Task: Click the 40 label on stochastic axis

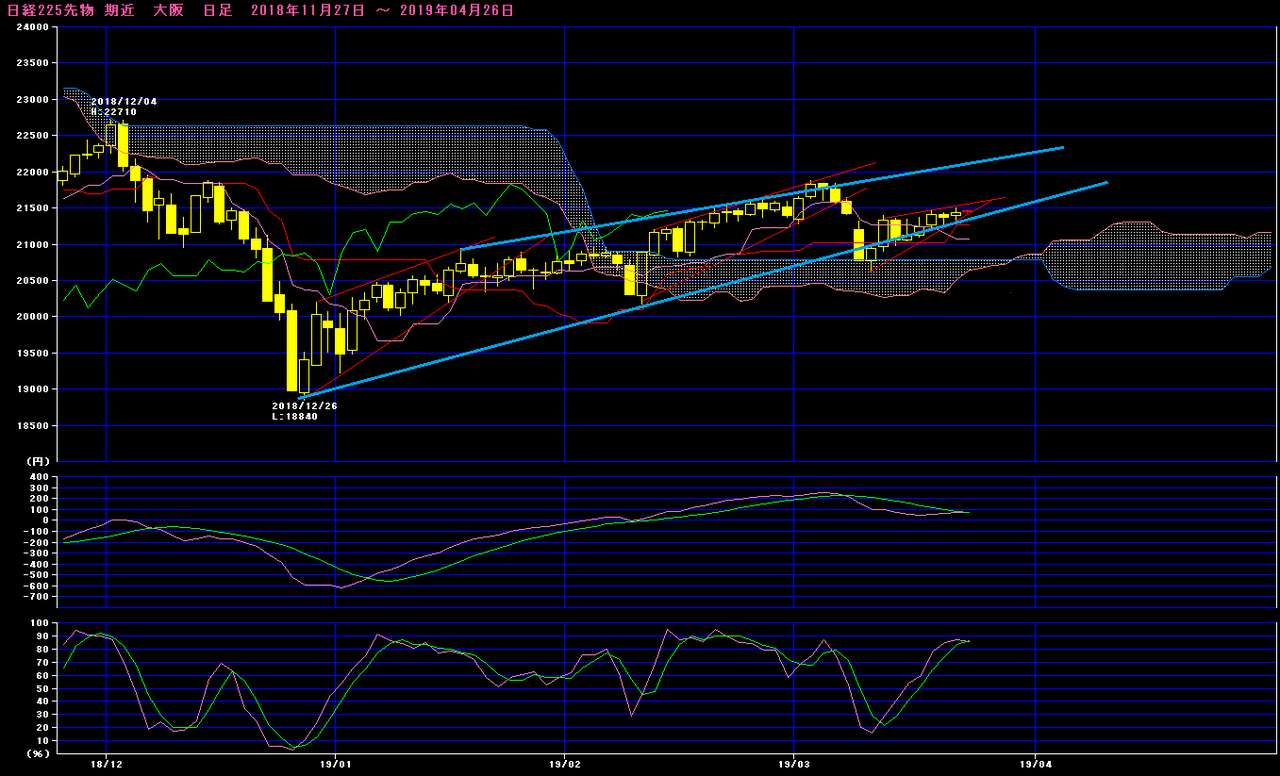Action: (43, 702)
